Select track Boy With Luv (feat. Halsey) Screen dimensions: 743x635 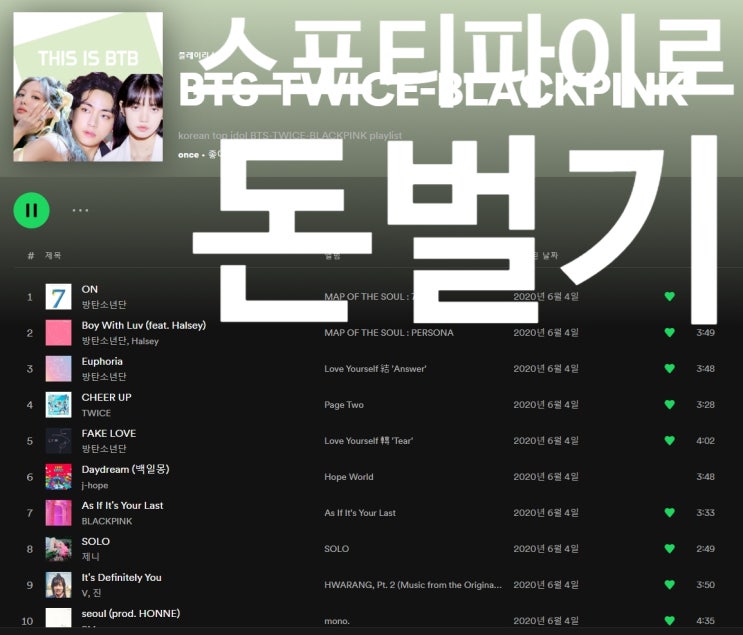144,326
